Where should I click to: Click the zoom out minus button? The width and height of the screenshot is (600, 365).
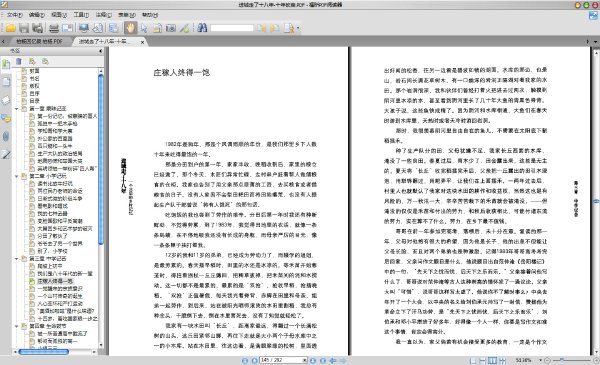click(x=547, y=360)
